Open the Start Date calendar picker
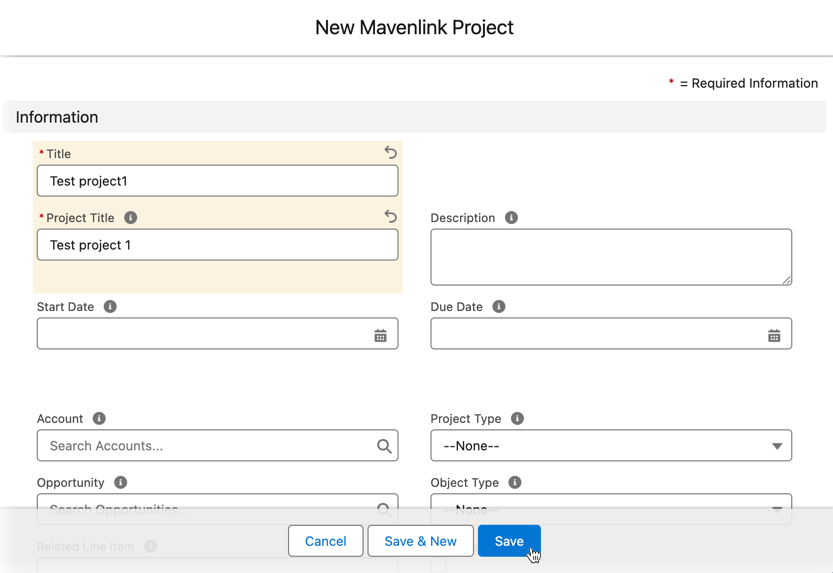833x573 pixels. [380, 336]
